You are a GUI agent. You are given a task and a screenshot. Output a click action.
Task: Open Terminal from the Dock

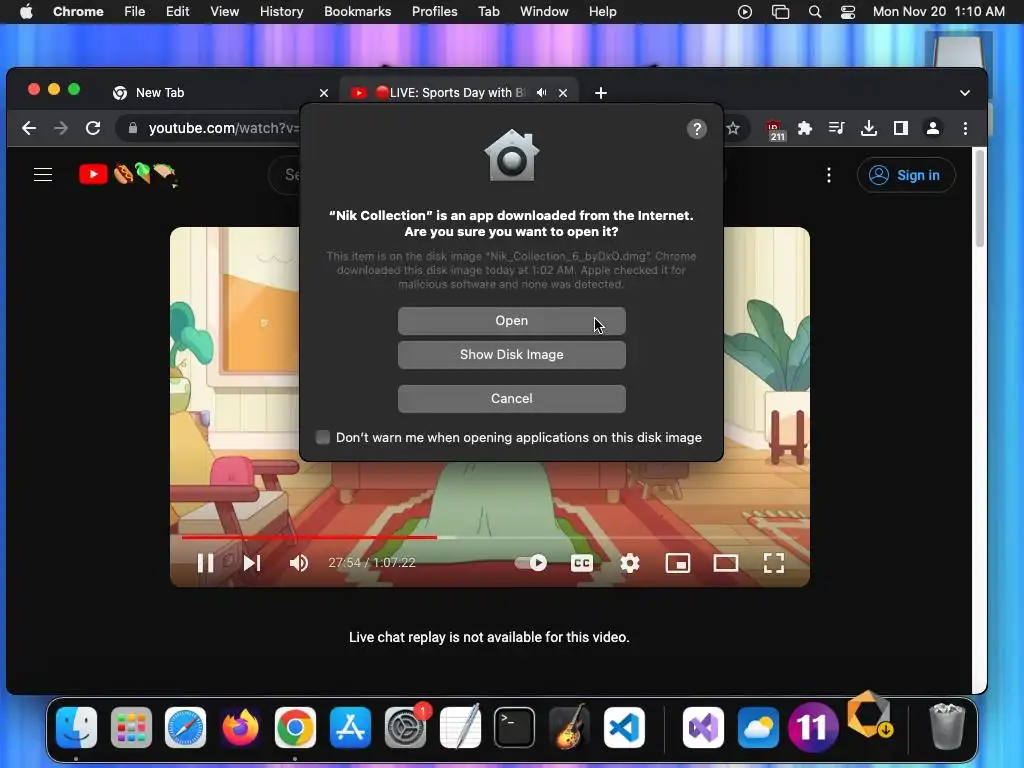pos(515,727)
